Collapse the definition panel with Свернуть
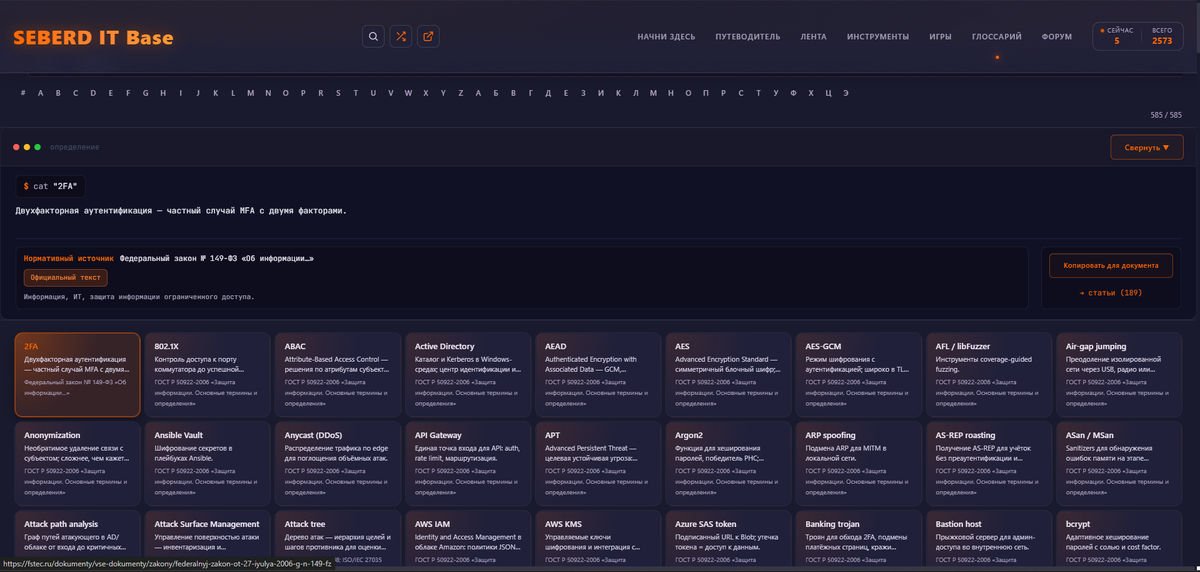Screen dimensions: 1200x572 click(1146, 147)
